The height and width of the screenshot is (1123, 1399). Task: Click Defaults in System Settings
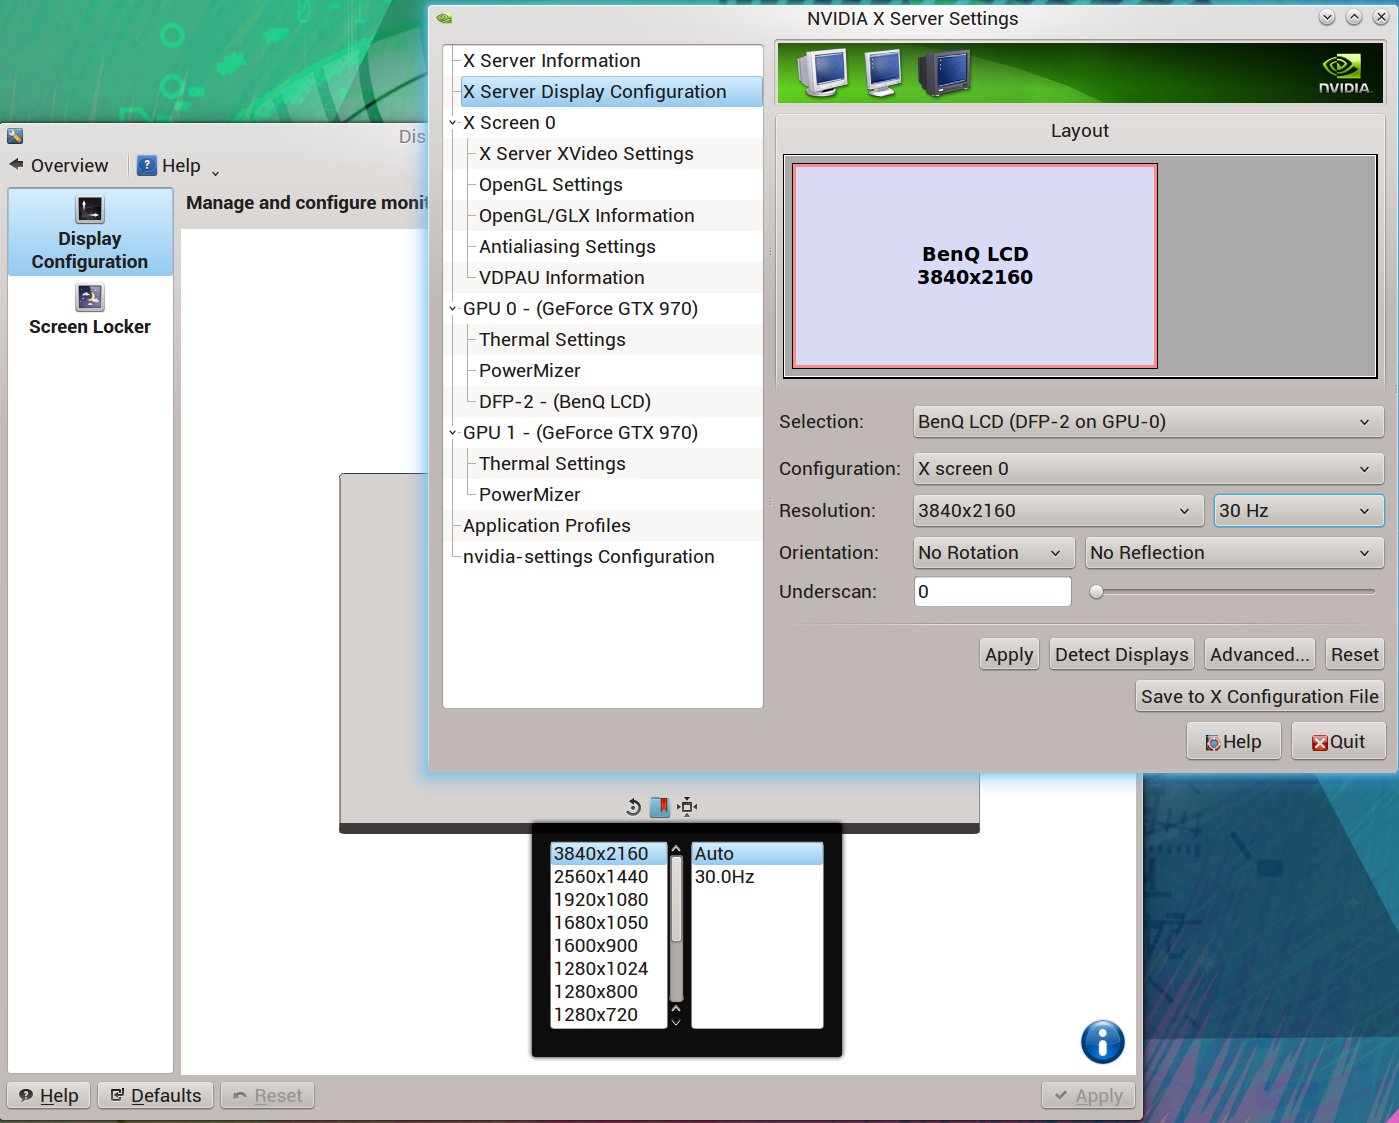pyautogui.click(x=156, y=1096)
